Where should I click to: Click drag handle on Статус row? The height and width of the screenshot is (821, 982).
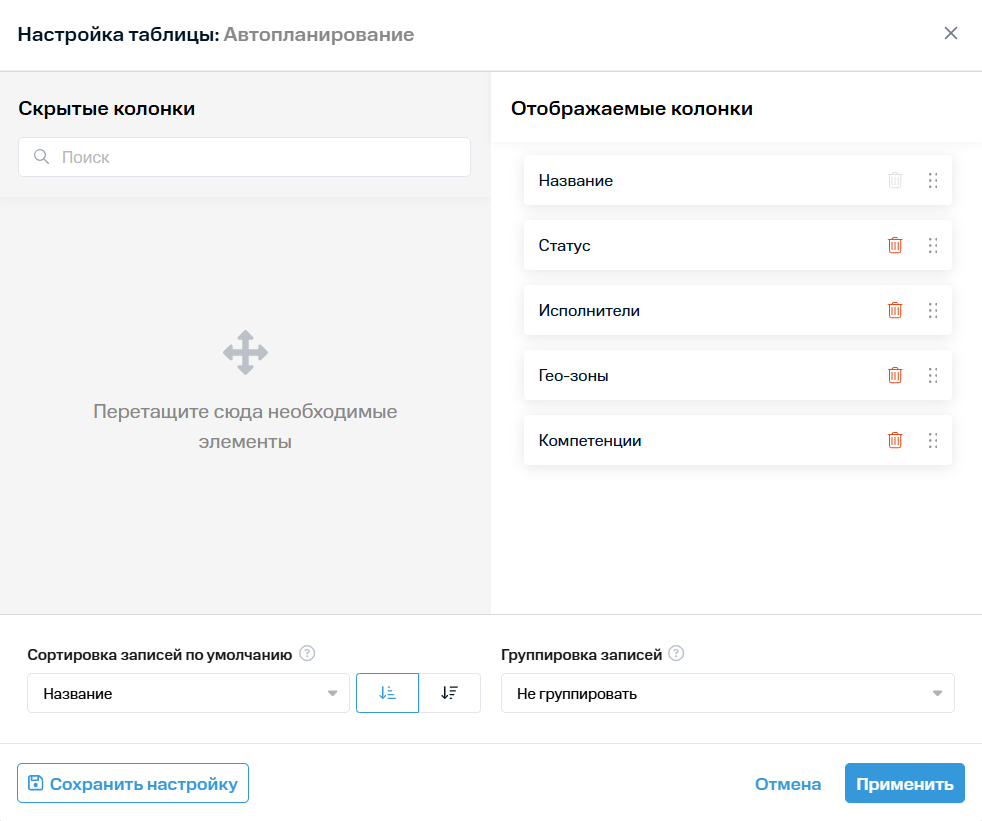pyautogui.click(x=933, y=245)
